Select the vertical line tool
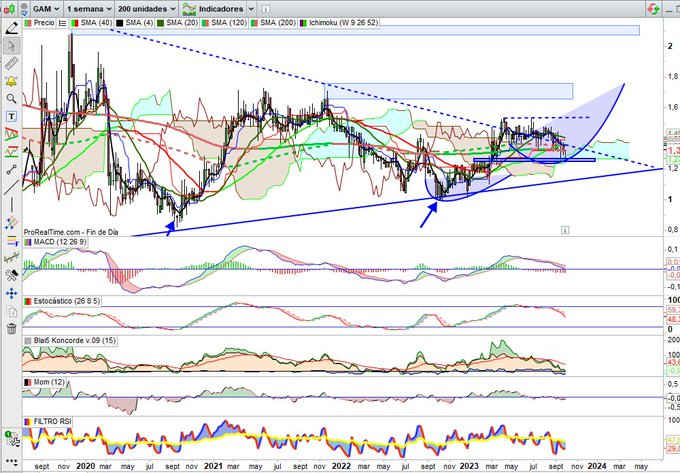This screenshot has height=473, width=680. point(12,204)
